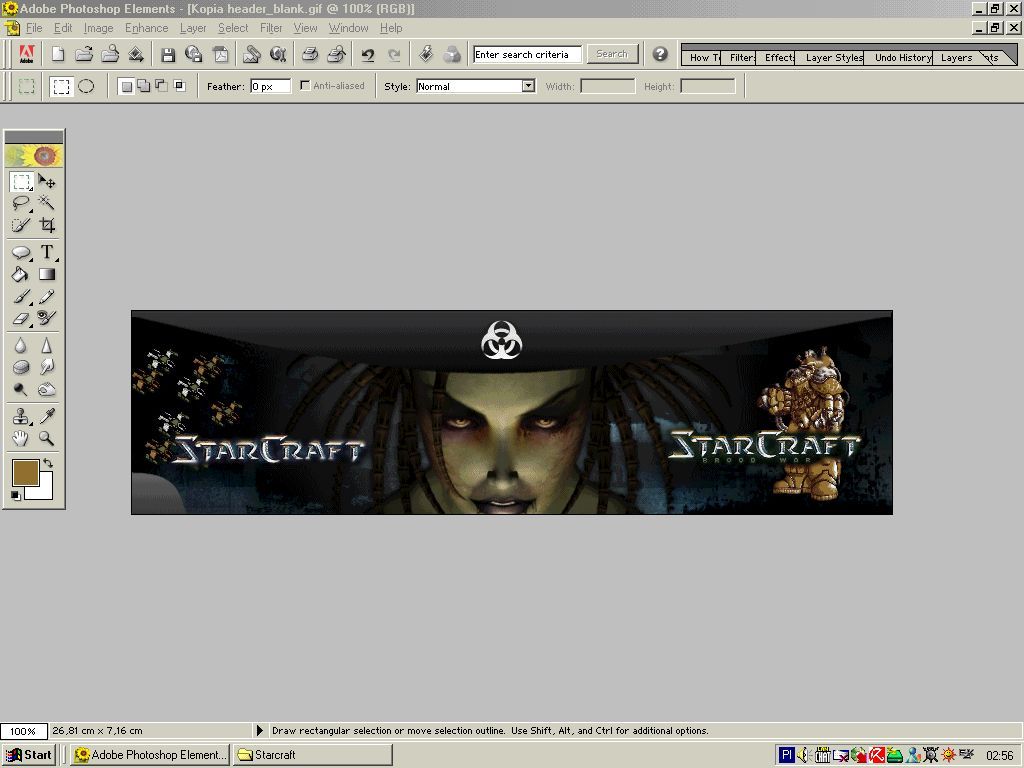Choose the Elliptical Marquee shape option
The height and width of the screenshot is (768, 1024).
87,86
